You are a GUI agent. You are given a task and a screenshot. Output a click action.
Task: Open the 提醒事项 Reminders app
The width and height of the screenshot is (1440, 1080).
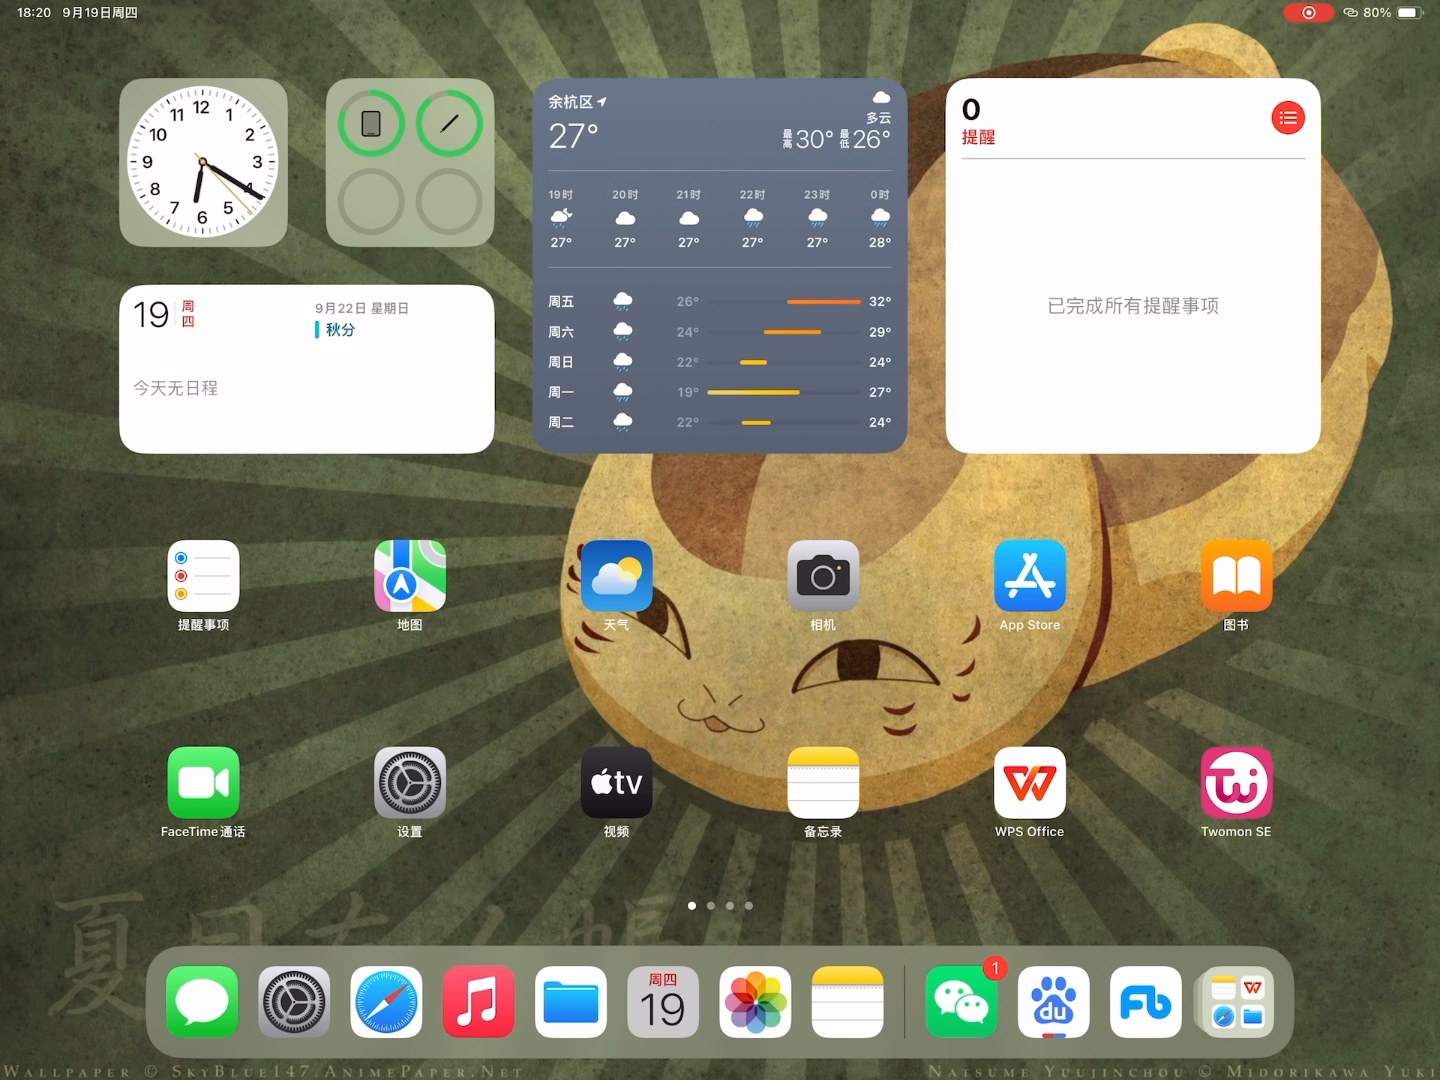click(203, 576)
